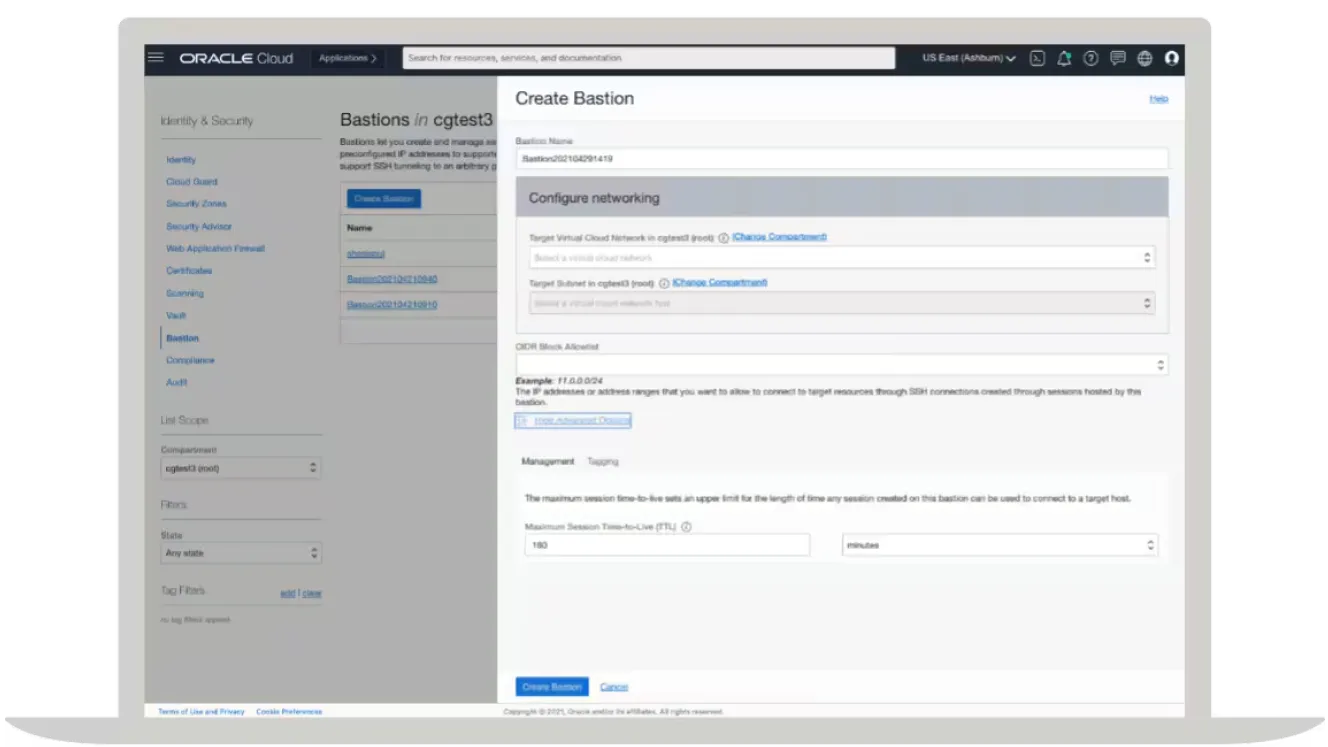Click the Name column header

click(x=359, y=228)
